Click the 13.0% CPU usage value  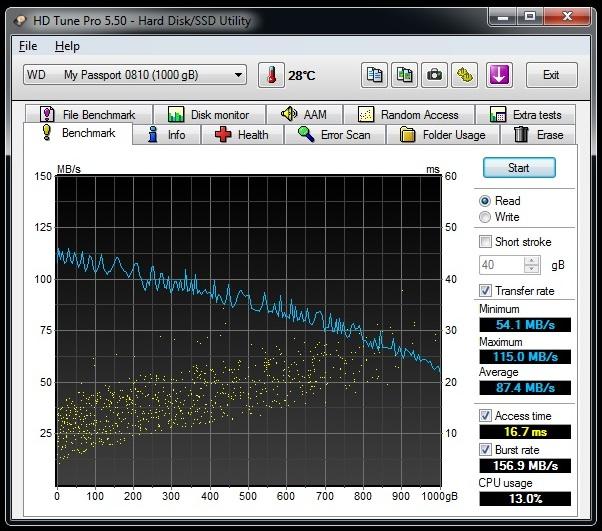tap(525, 499)
